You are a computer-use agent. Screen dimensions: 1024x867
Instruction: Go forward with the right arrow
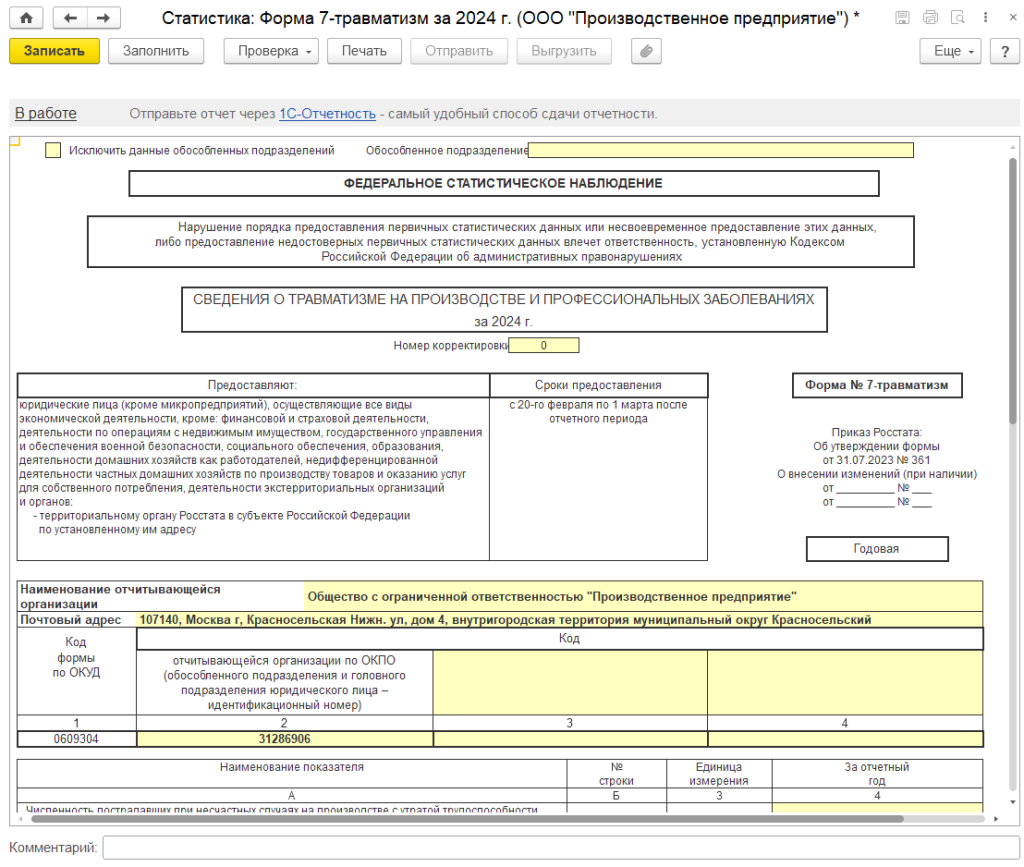pyautogui.click(x=103, y=18)
